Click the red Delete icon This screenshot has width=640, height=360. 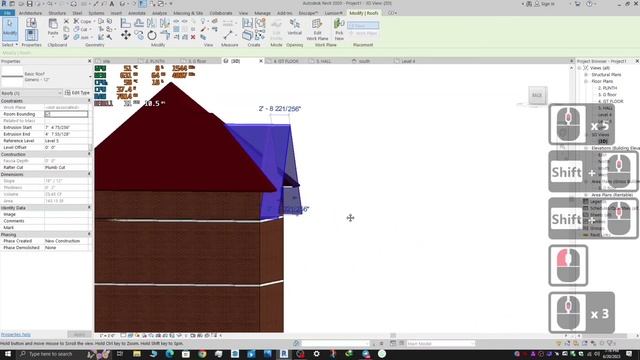[x=193, y=37]
